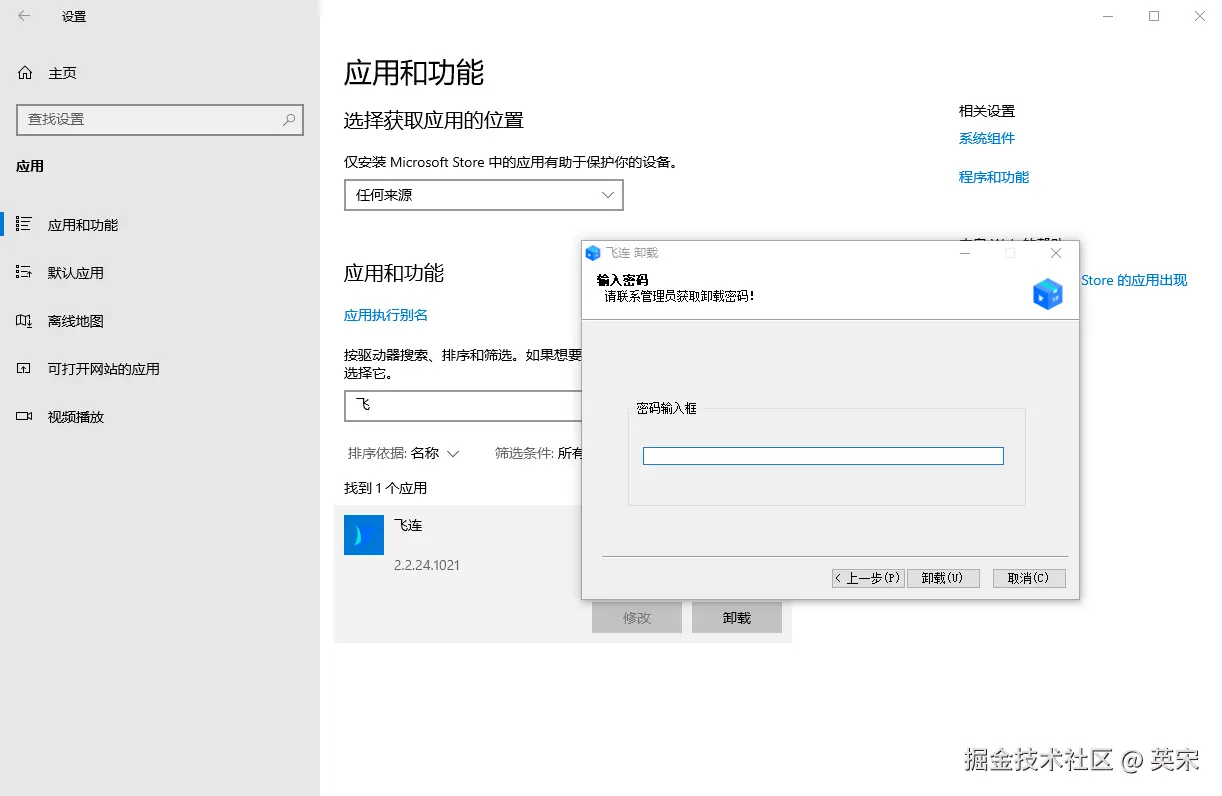Click 卸载(U) button in the 飞连 dialog
The image size is (1222, 796).
coord(943,578)
